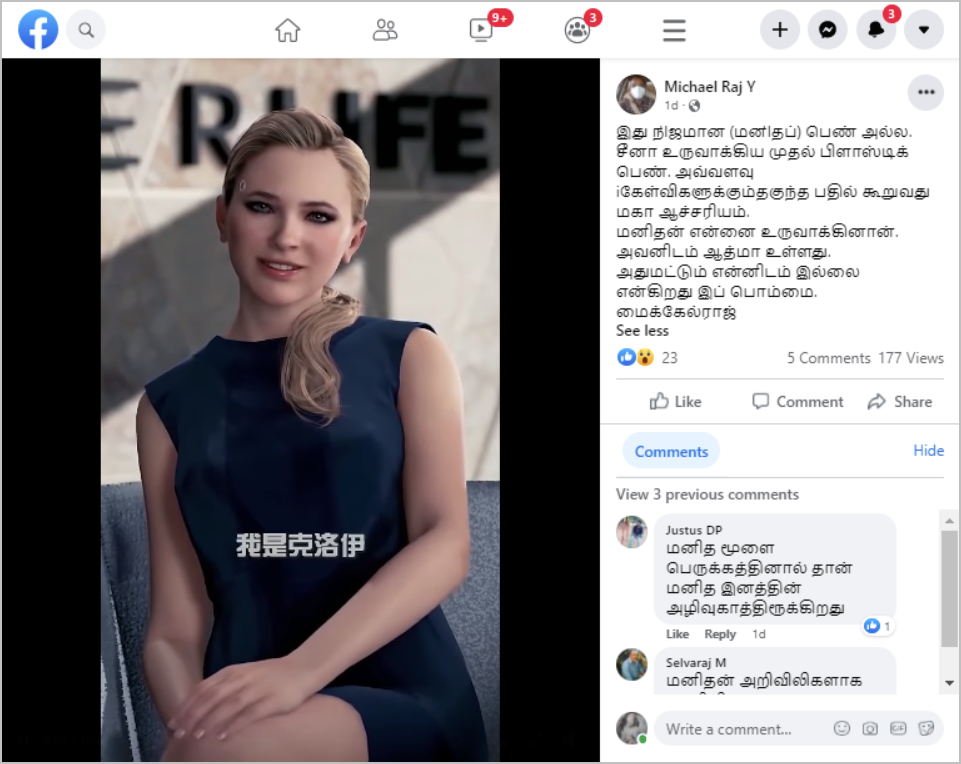View the like reaction icon list

point(626,357)
